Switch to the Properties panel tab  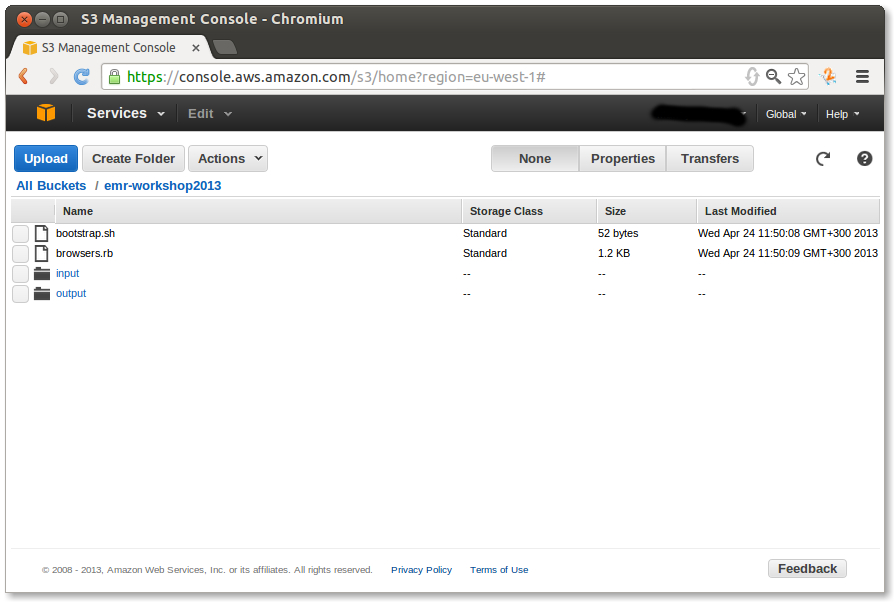622,158
